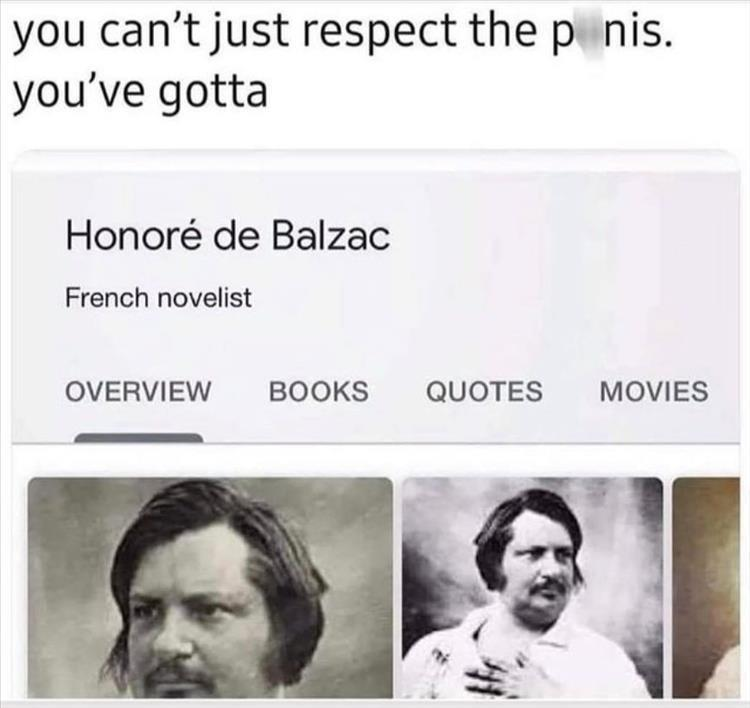The height and width of the screenshot is (708, 750).
Task: Click the "you've gotta" caption line
Action: tap(140, 92)
